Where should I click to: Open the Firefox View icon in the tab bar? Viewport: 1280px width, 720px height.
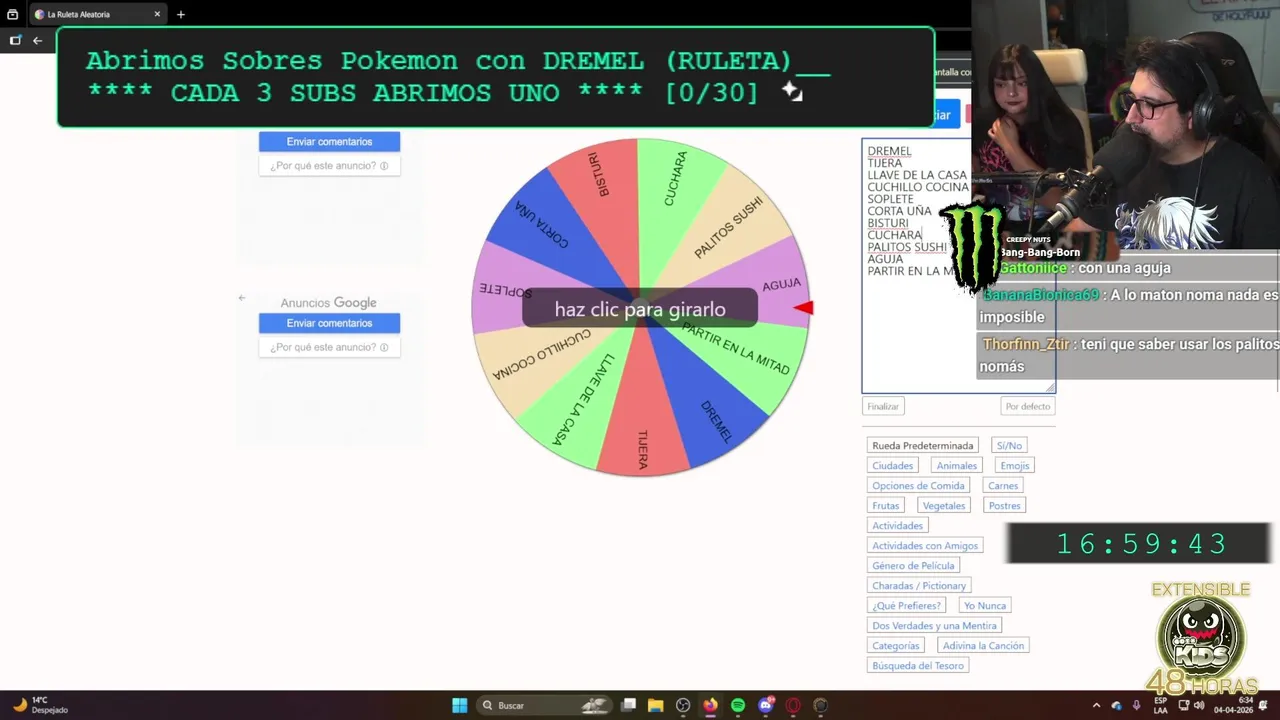click(13, 14)
